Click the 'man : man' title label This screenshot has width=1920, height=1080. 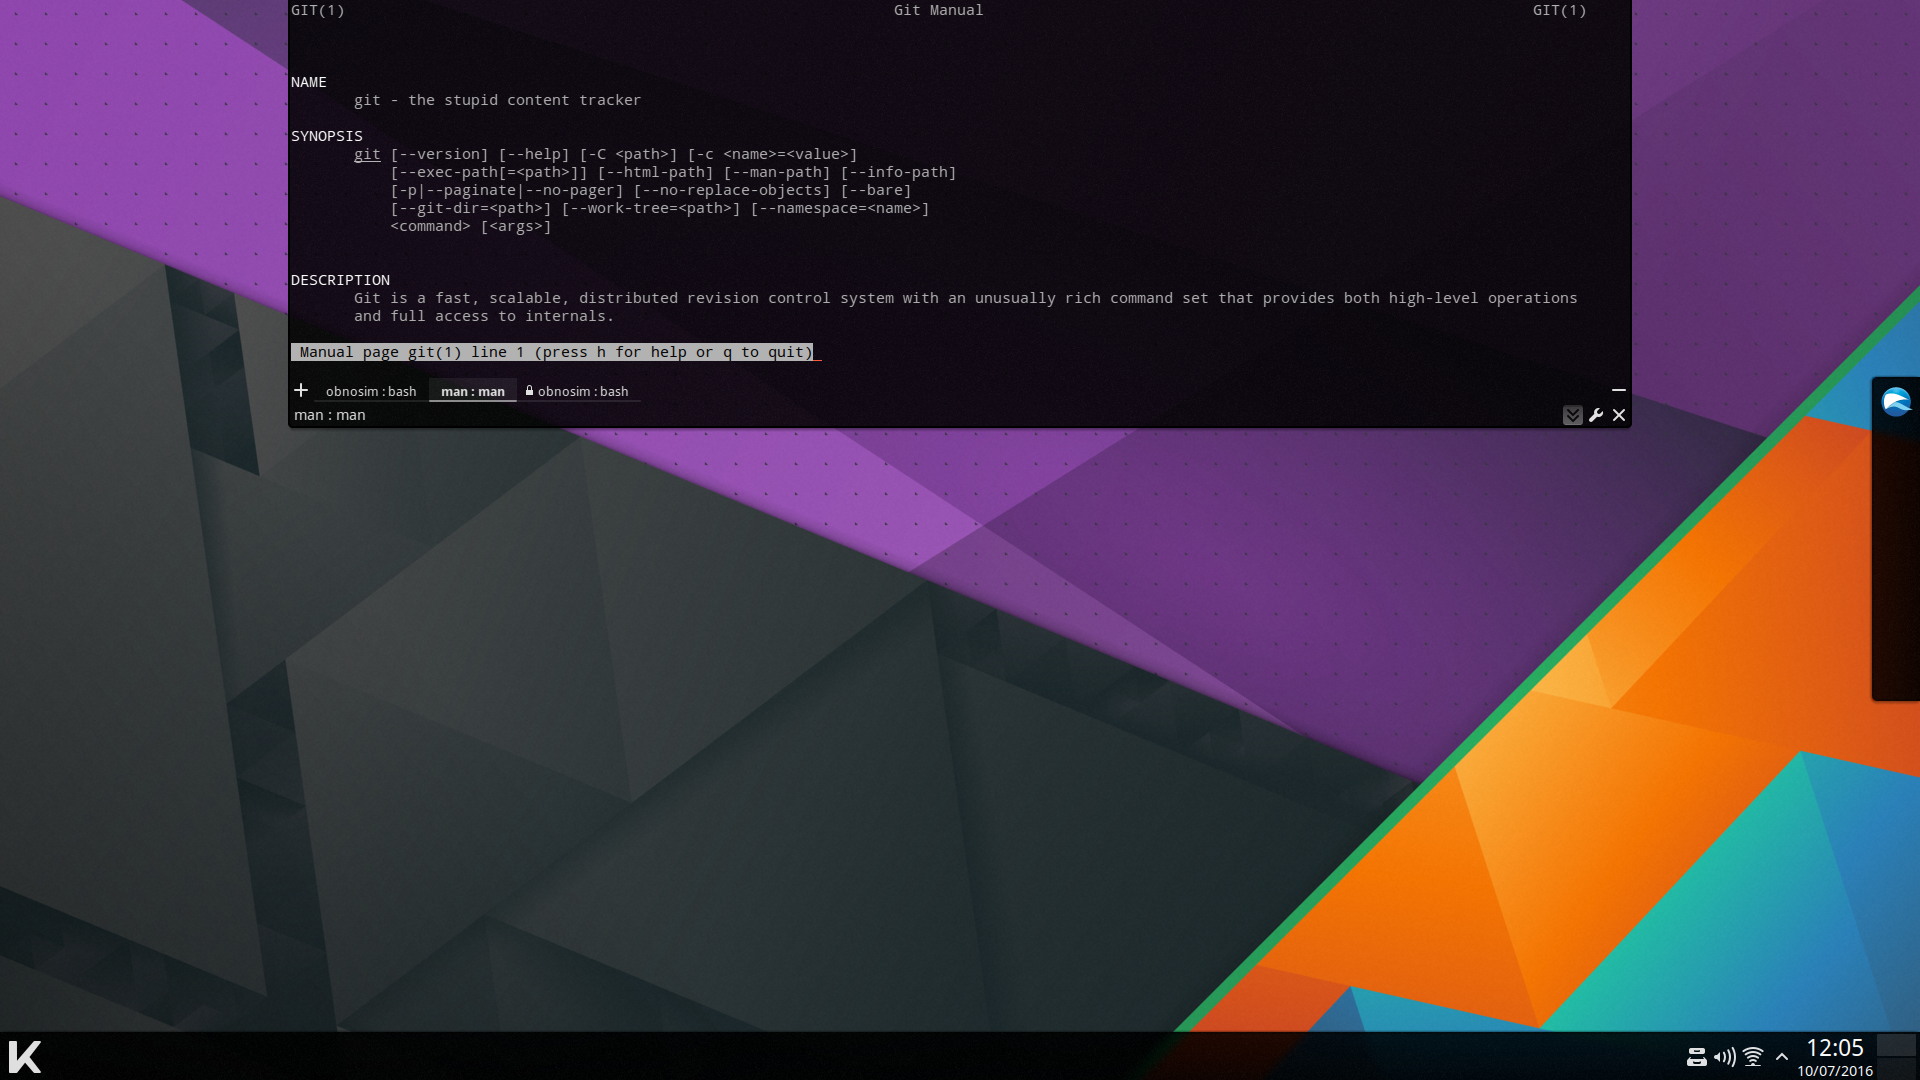click(330, 415)
